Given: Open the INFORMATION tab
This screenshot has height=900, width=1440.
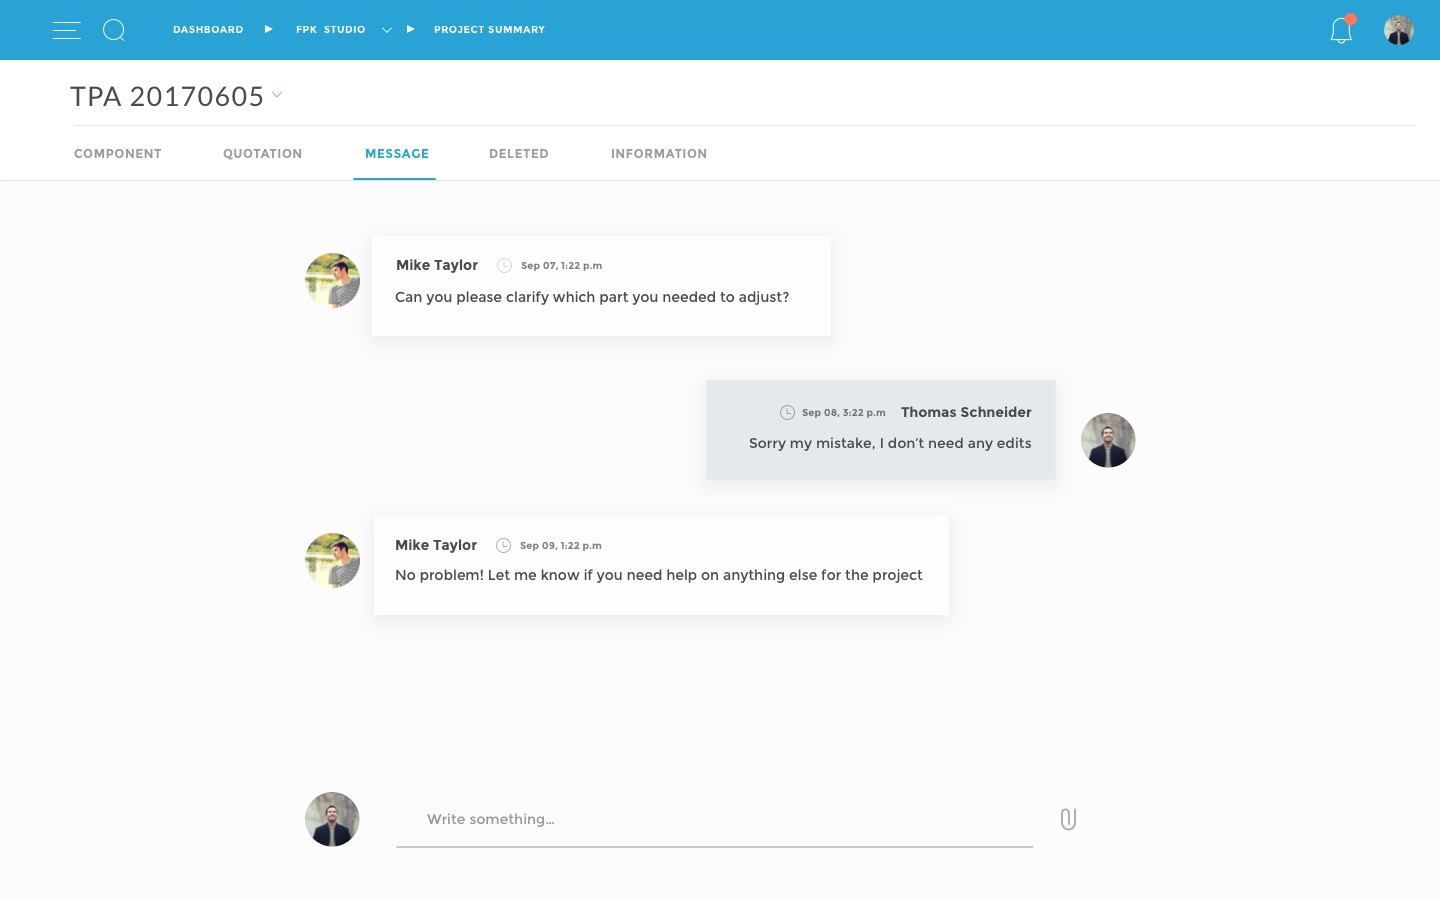Looking at the screenshot, I should pyautogui.click(x=659, y=153).
